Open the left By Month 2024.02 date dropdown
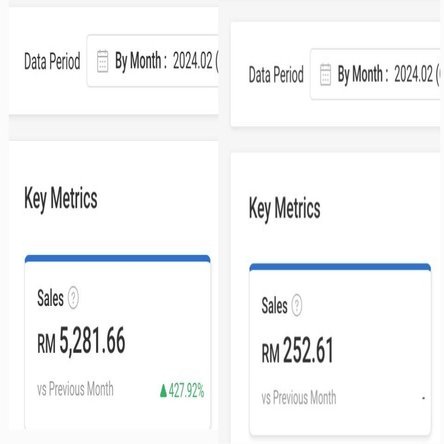 point(153,61)
